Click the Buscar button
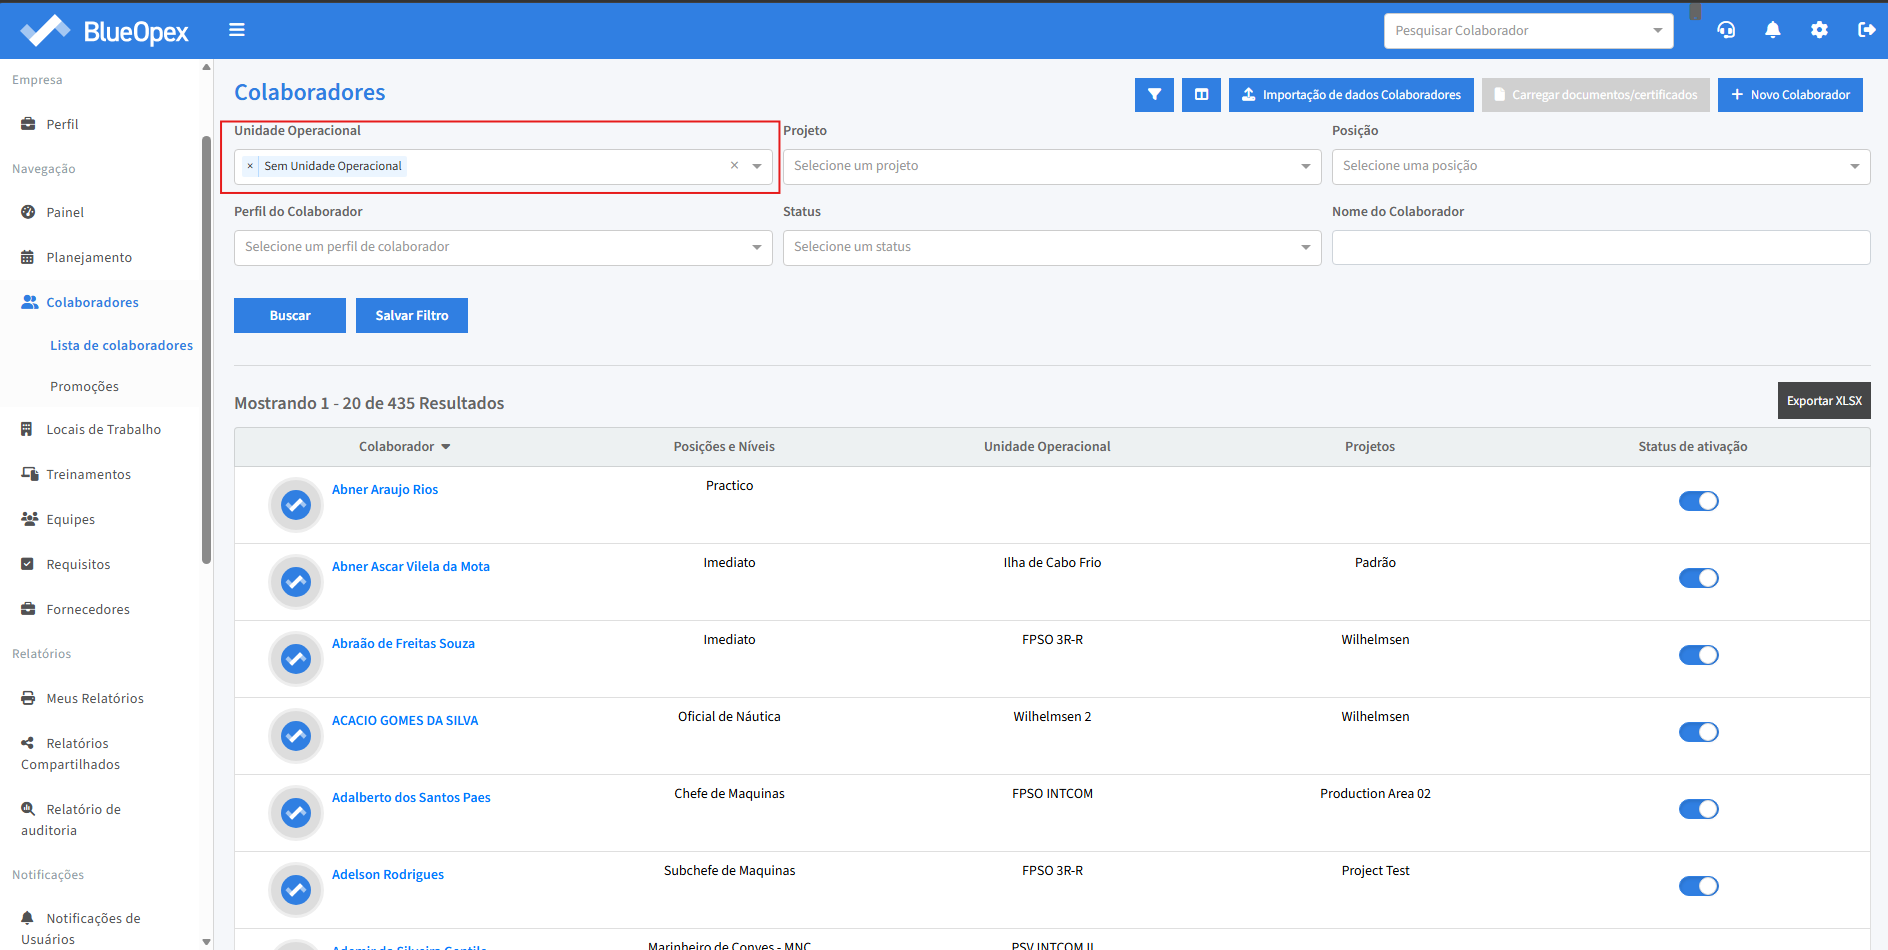This screenshot has height=950, width=1888. pyautogui.click(x=290, y=315)
